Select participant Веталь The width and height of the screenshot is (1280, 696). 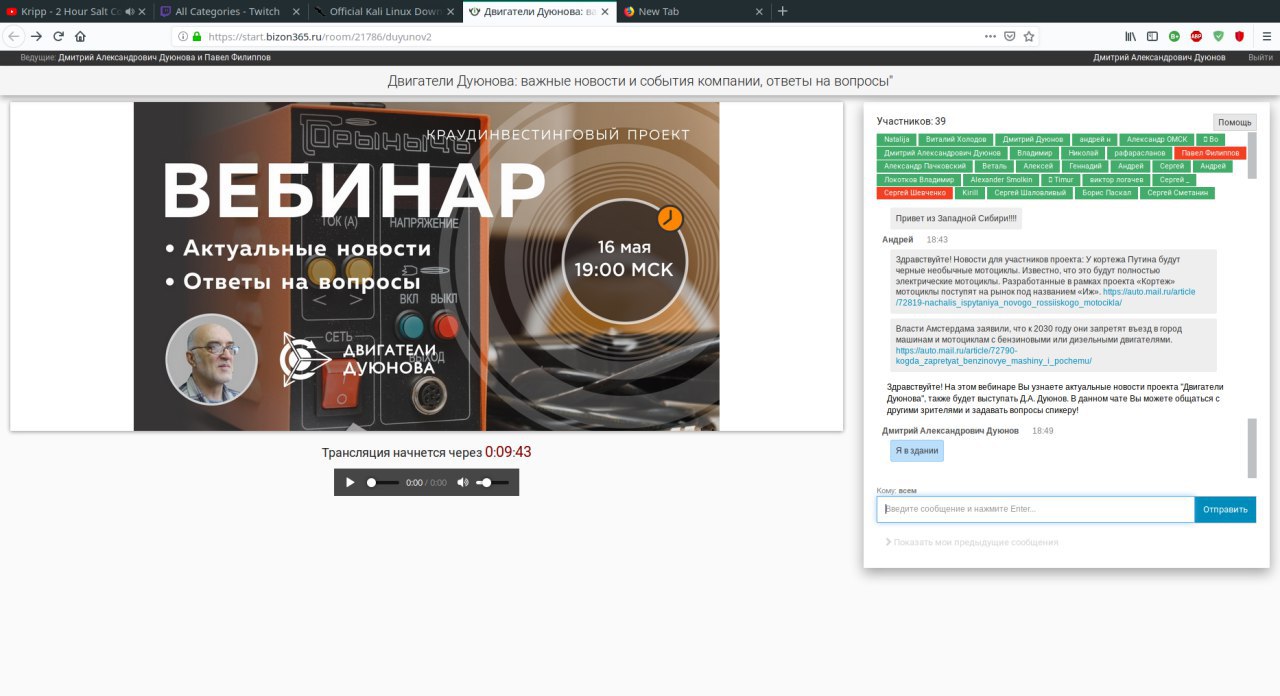(994, 166)
